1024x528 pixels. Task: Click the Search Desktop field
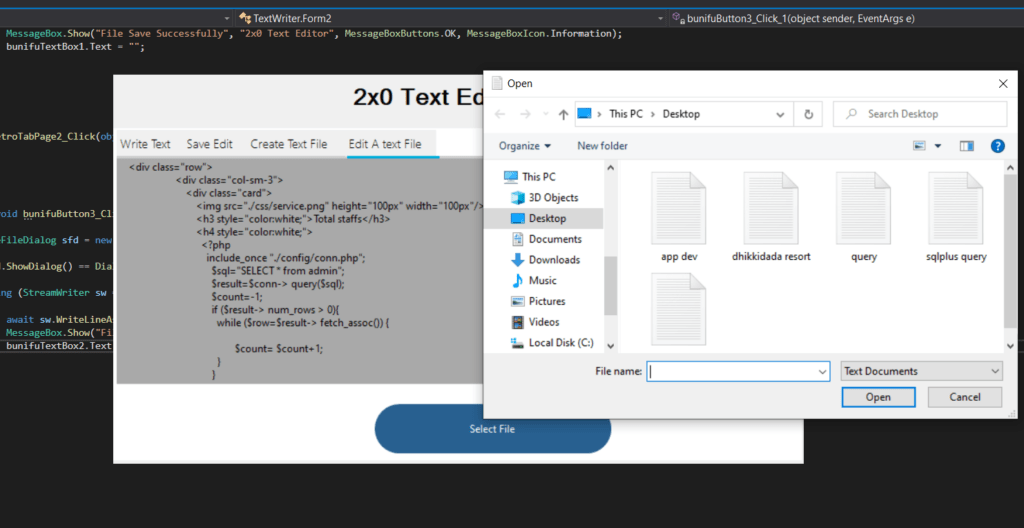[x=920, y=114]
